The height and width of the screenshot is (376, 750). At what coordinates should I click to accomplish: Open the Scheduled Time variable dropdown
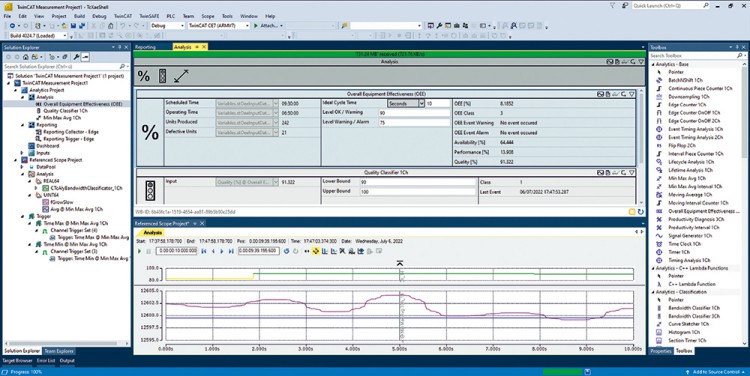(276, 103)
